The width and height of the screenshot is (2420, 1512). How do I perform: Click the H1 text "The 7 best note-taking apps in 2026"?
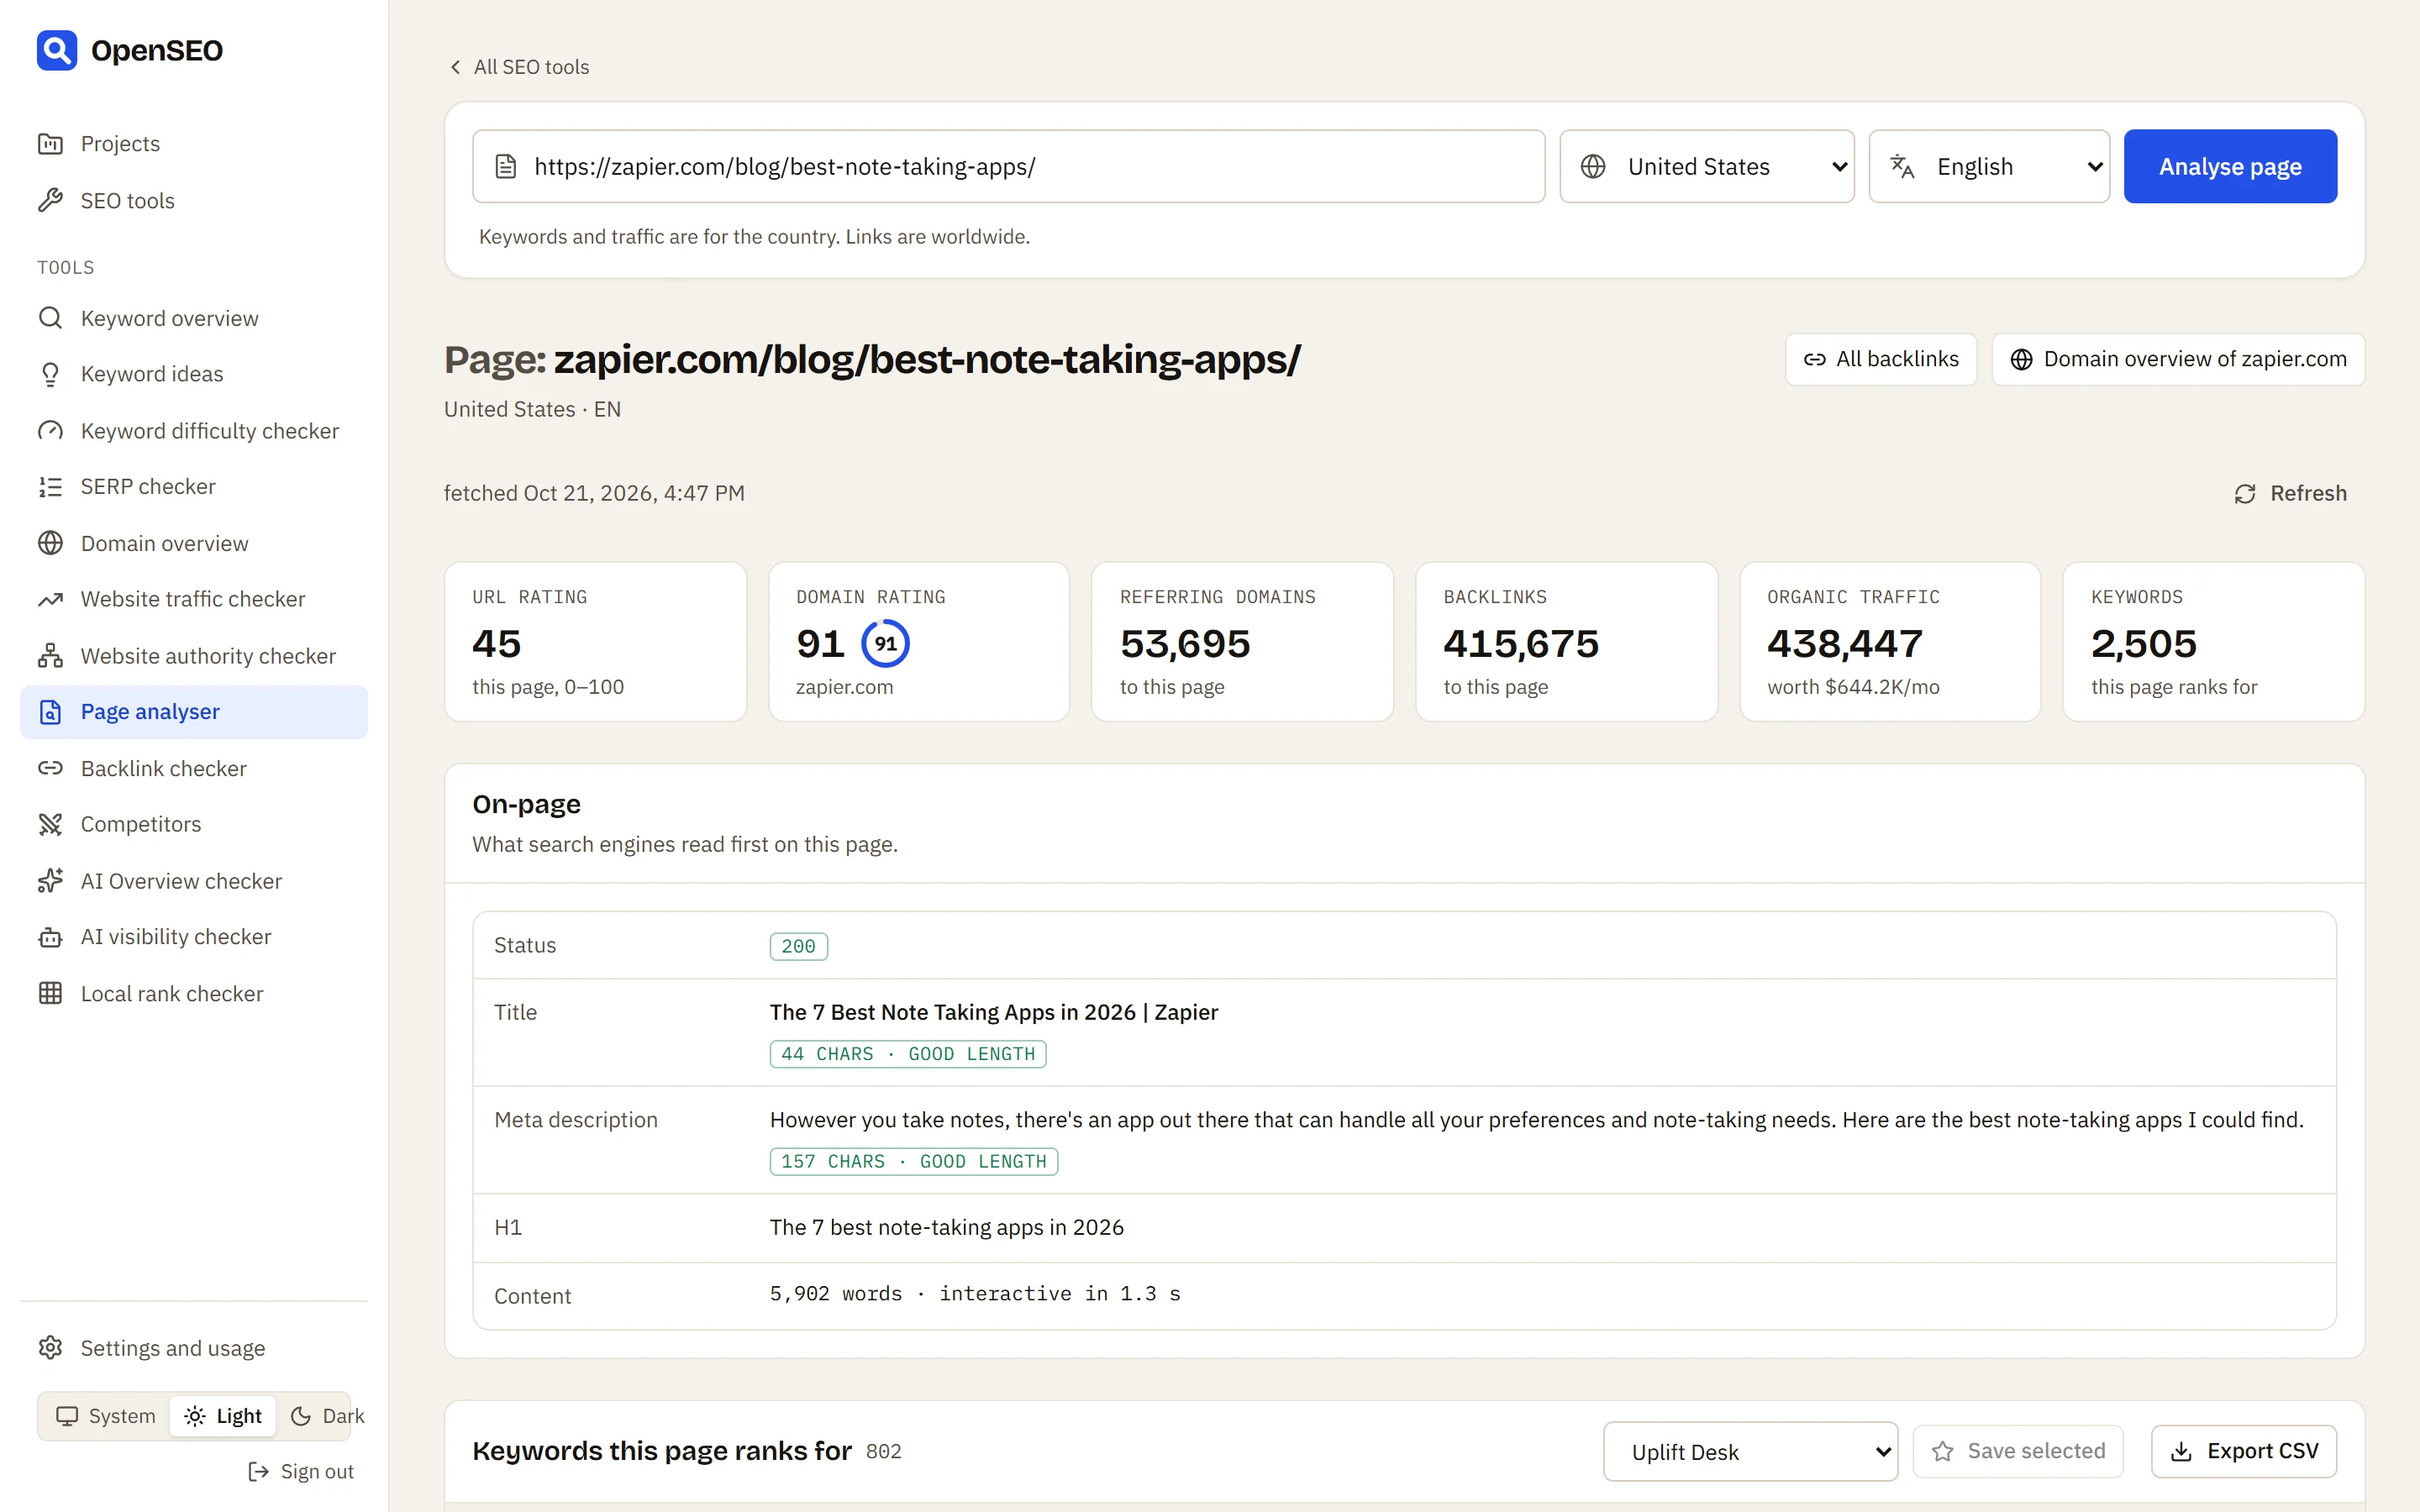point(946,1228)
